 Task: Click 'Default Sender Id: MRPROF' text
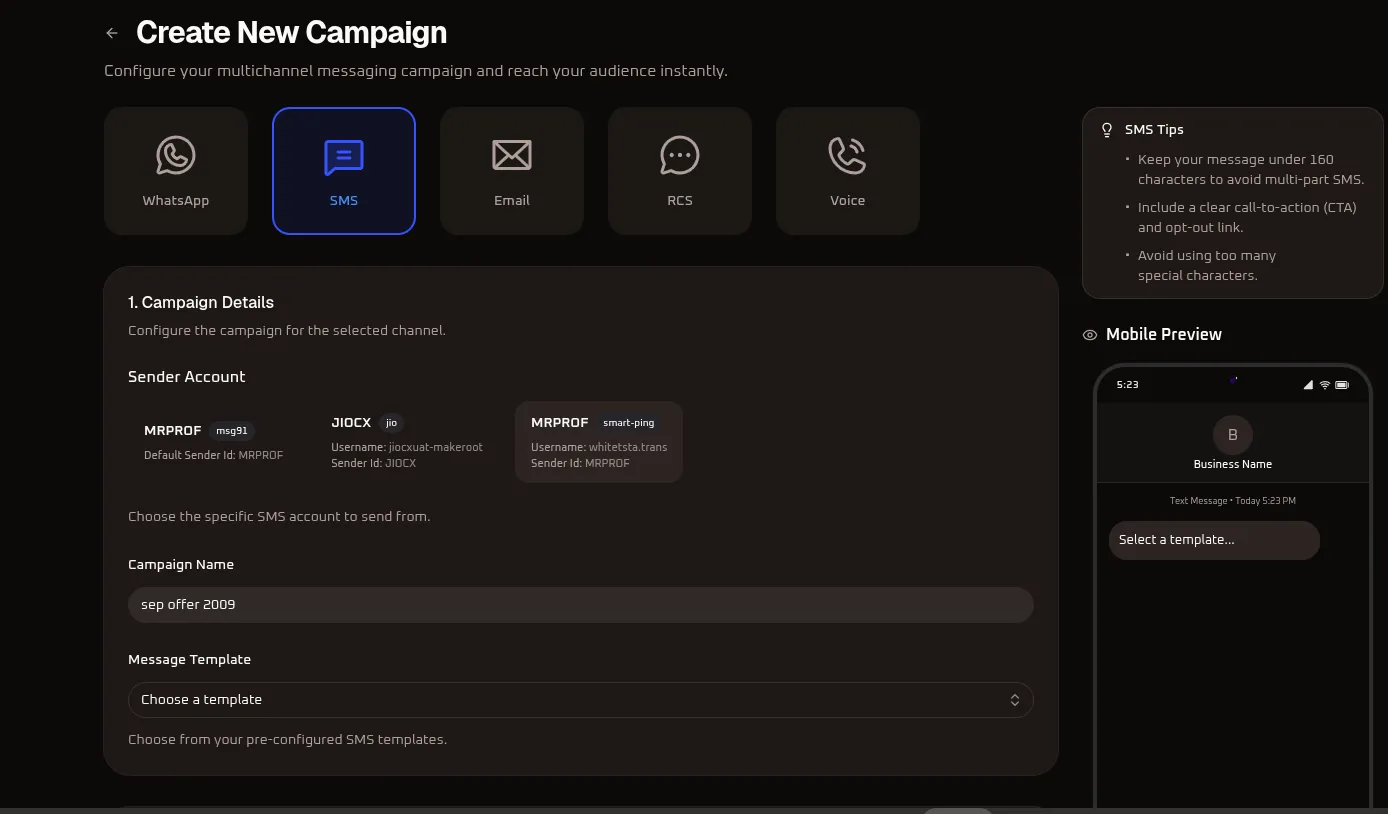[x=214, y=455]
